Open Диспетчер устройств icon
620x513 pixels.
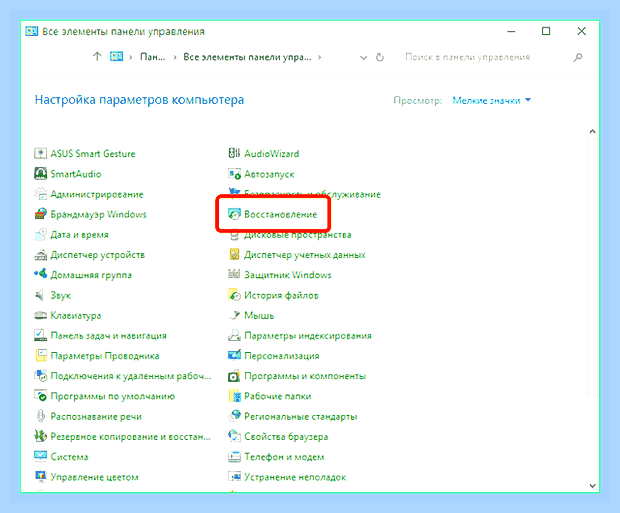tap(40, 254)
